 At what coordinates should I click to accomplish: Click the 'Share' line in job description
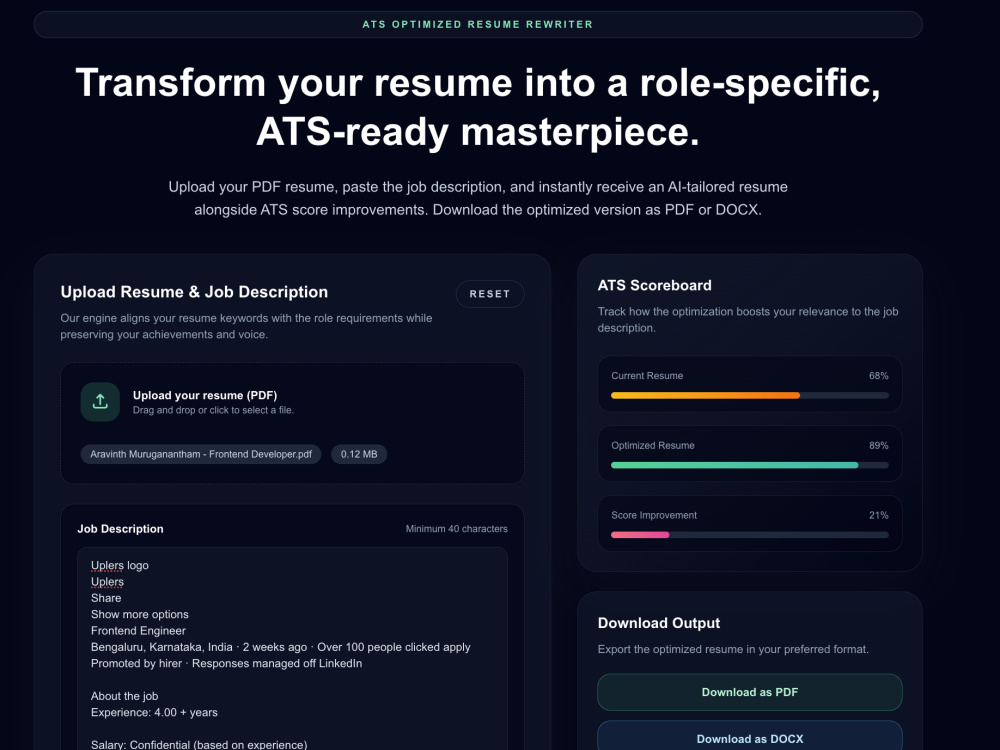pos(106,598)
